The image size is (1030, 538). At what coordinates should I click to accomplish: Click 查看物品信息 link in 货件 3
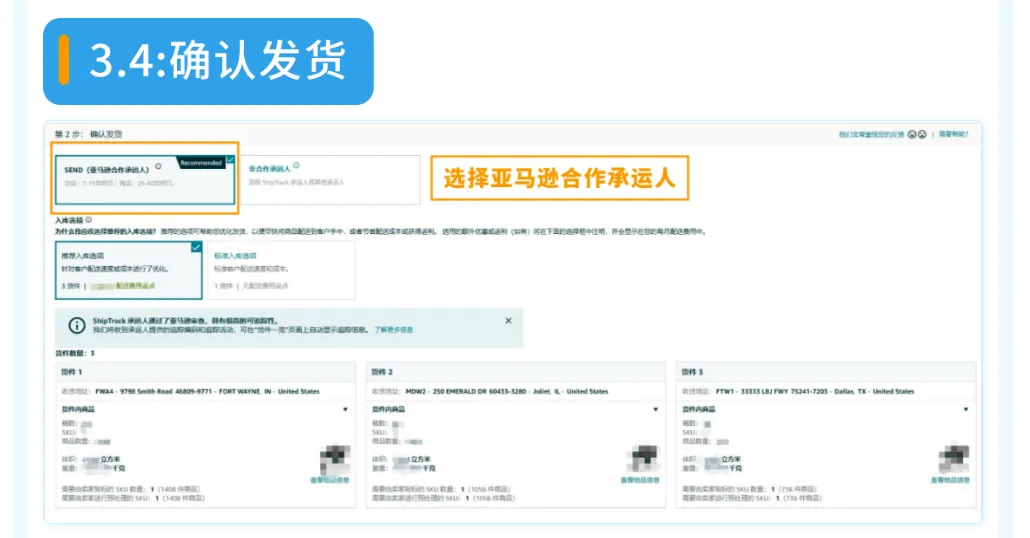(950, 480)
